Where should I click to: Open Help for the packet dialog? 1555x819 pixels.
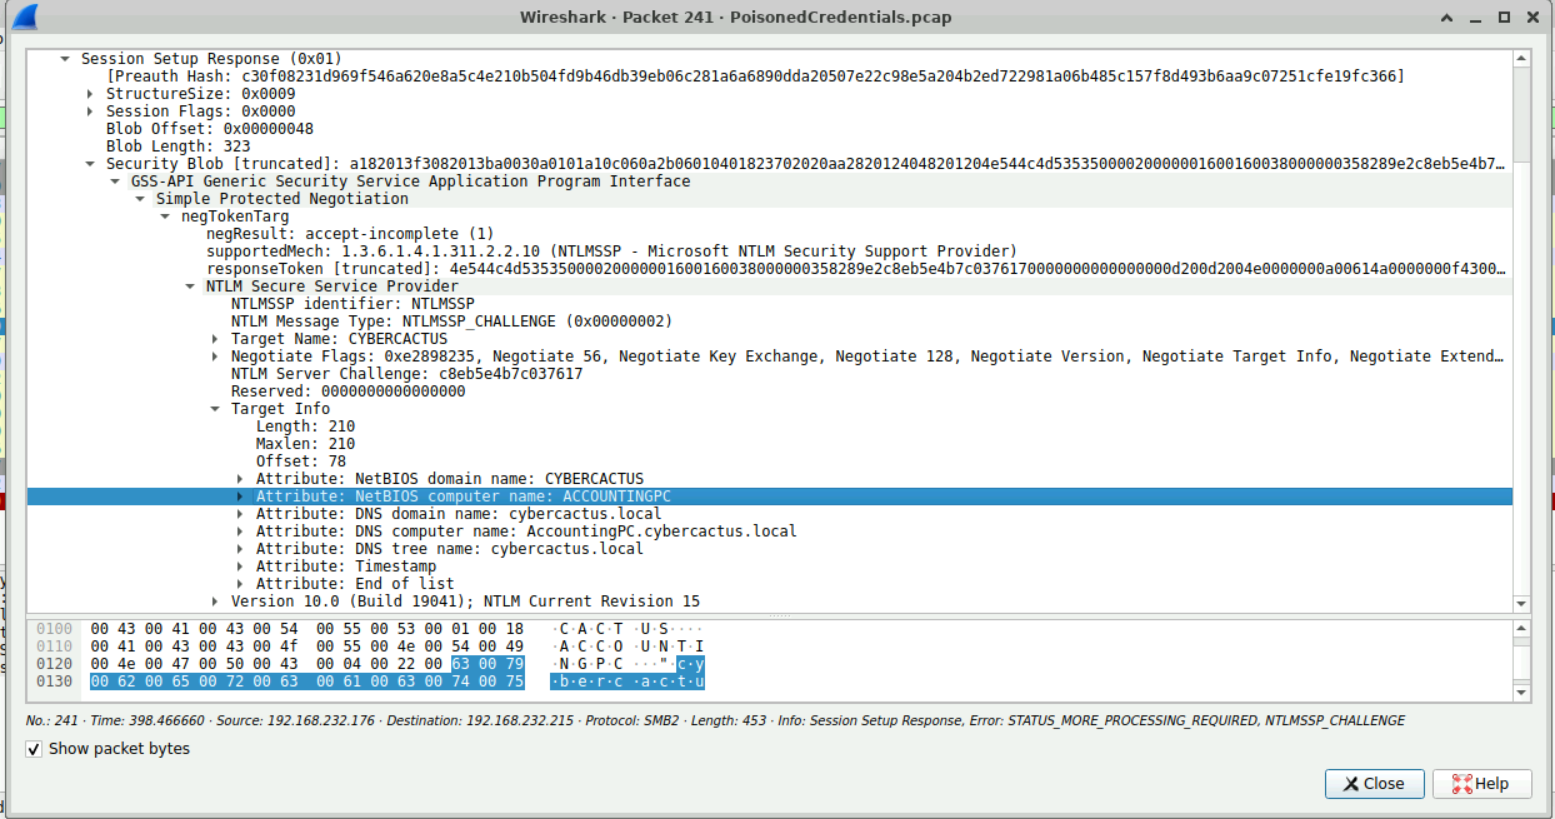pos(1481,784)
